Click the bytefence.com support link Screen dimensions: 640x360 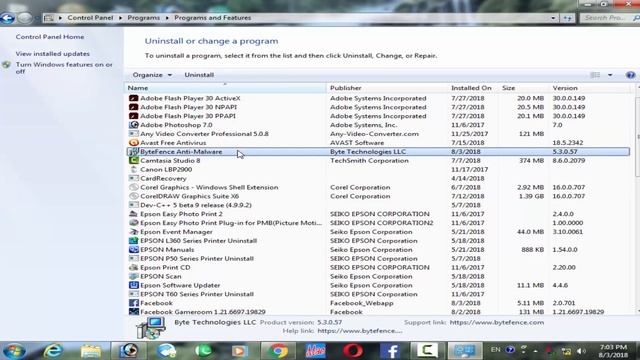coord(497,322)
